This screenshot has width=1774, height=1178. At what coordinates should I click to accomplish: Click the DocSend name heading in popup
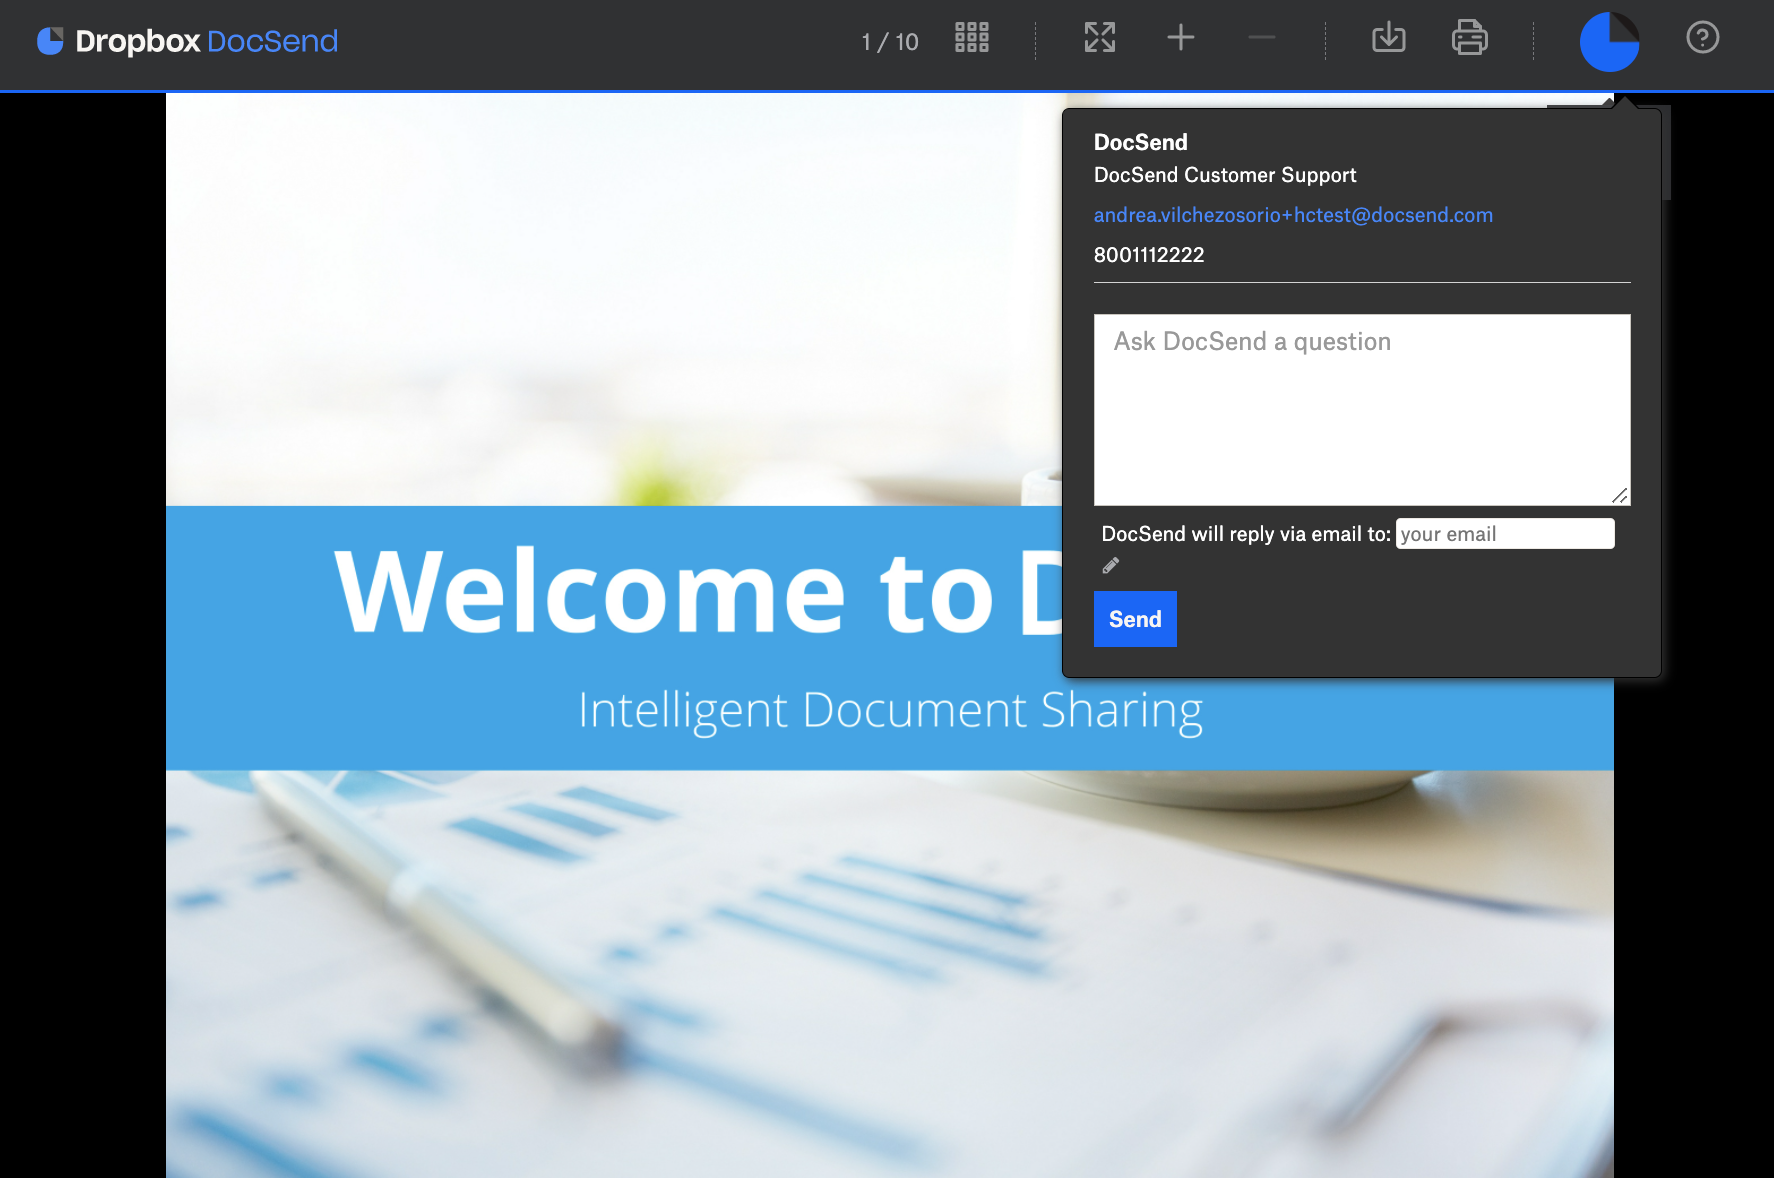click(1141, 142)
